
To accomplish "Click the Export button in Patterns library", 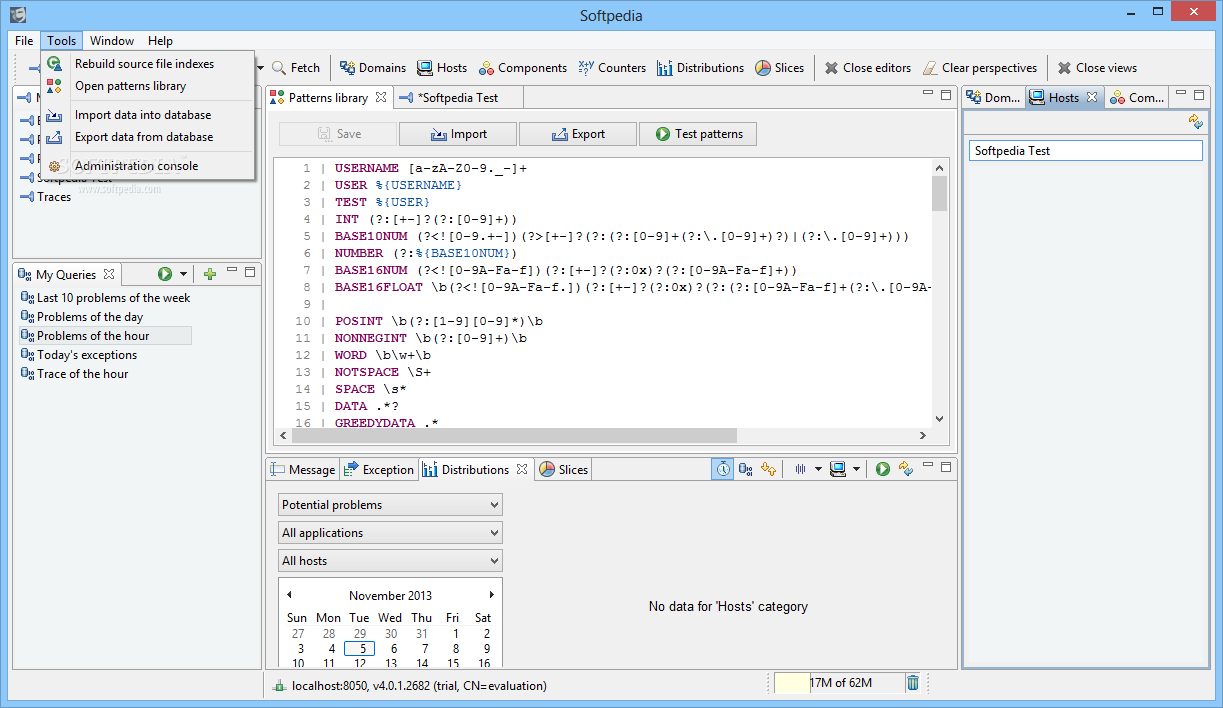I will (578, 134).
